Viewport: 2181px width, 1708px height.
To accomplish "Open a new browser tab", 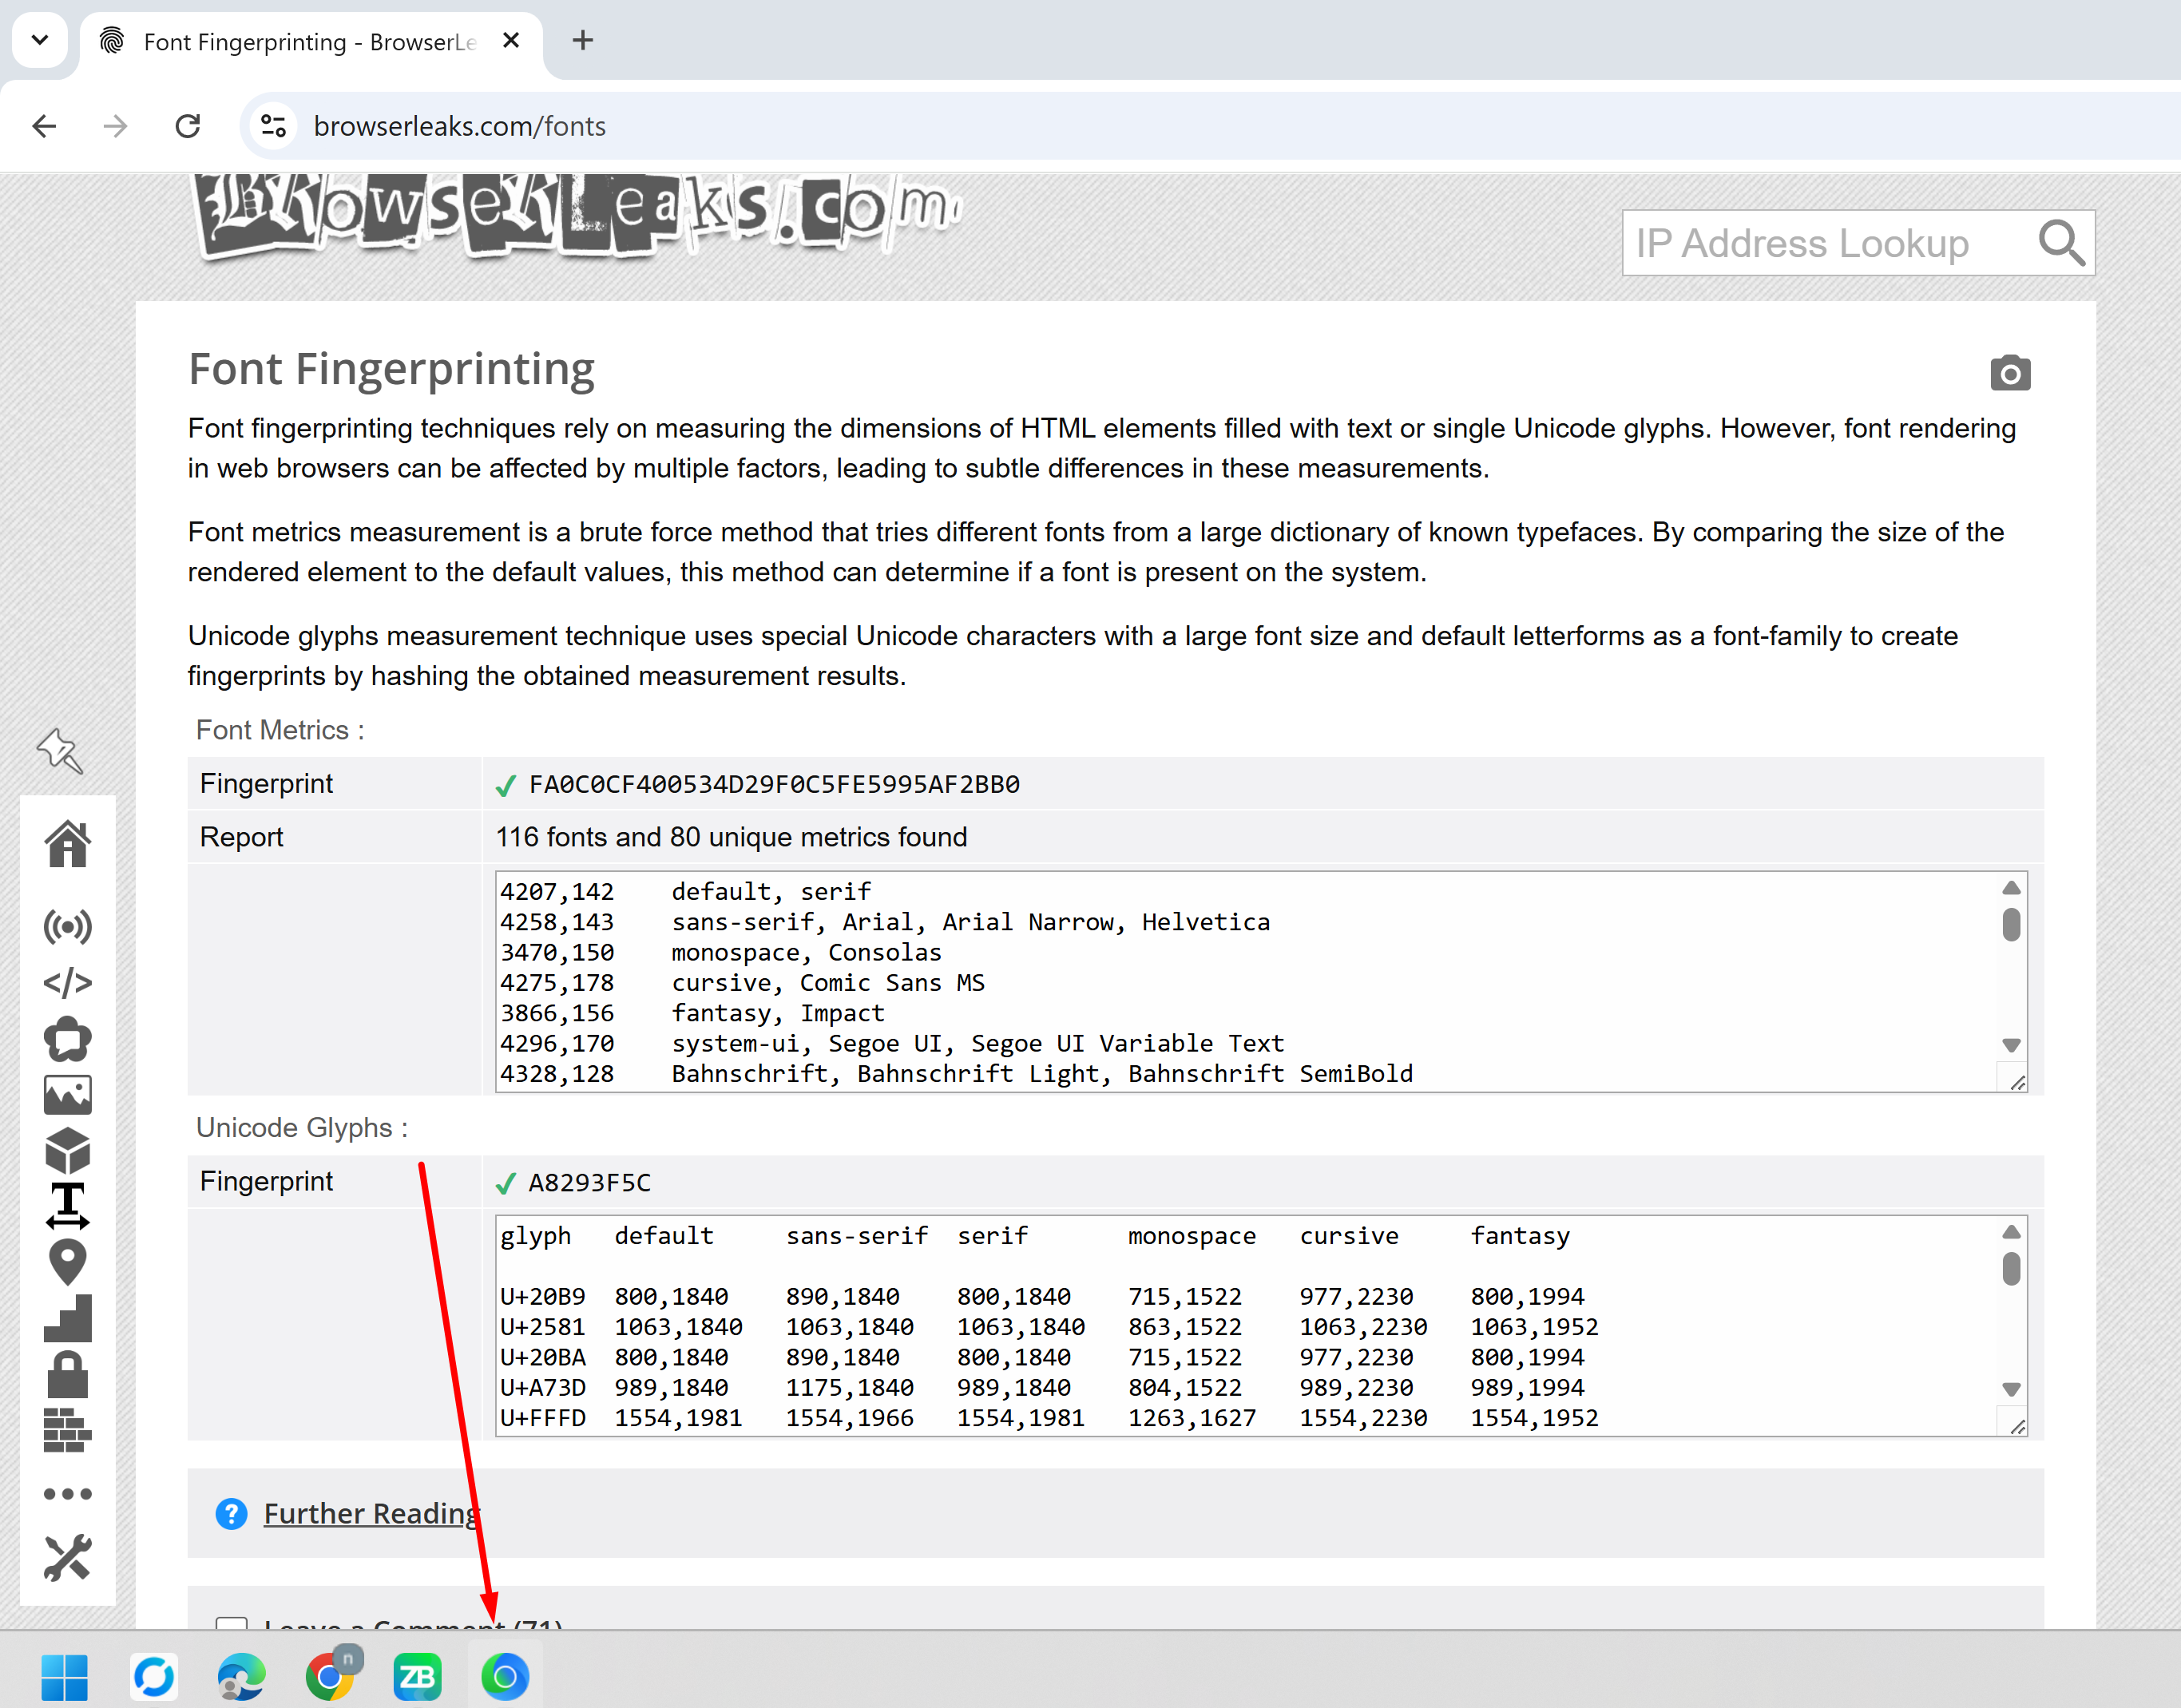I will point(583,40).
